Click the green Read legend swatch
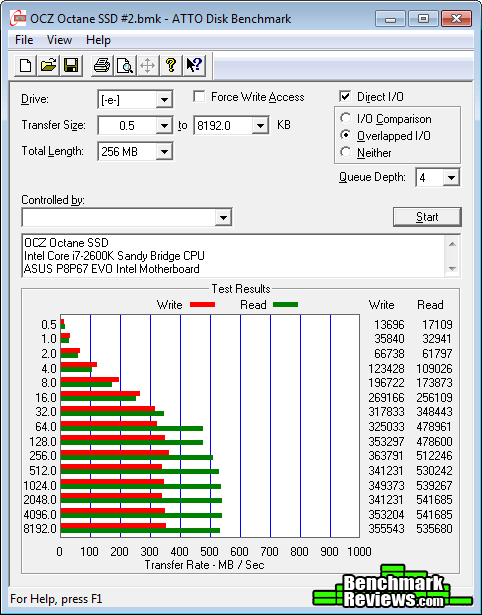Viewport: 482px width, 615px height. point(285,305)
